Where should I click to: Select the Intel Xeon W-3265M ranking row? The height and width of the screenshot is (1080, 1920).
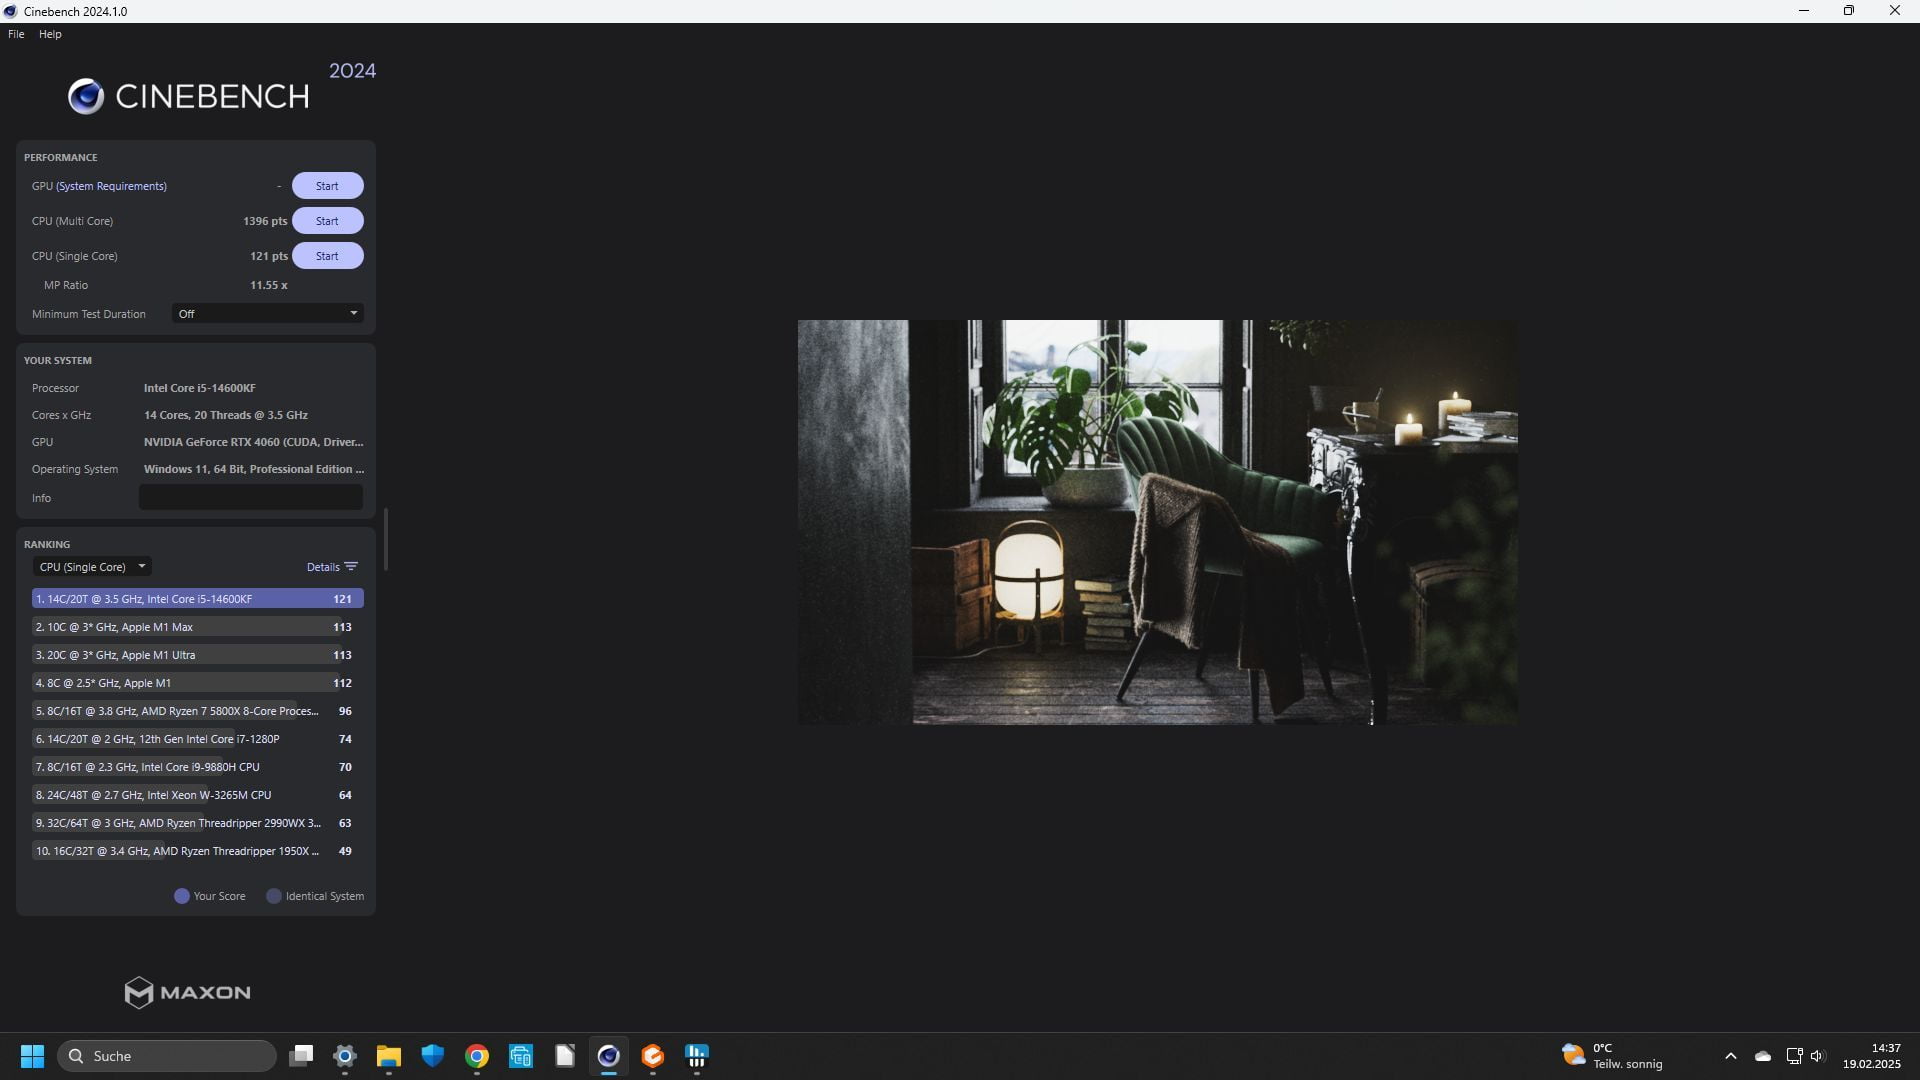pos(197,795)
